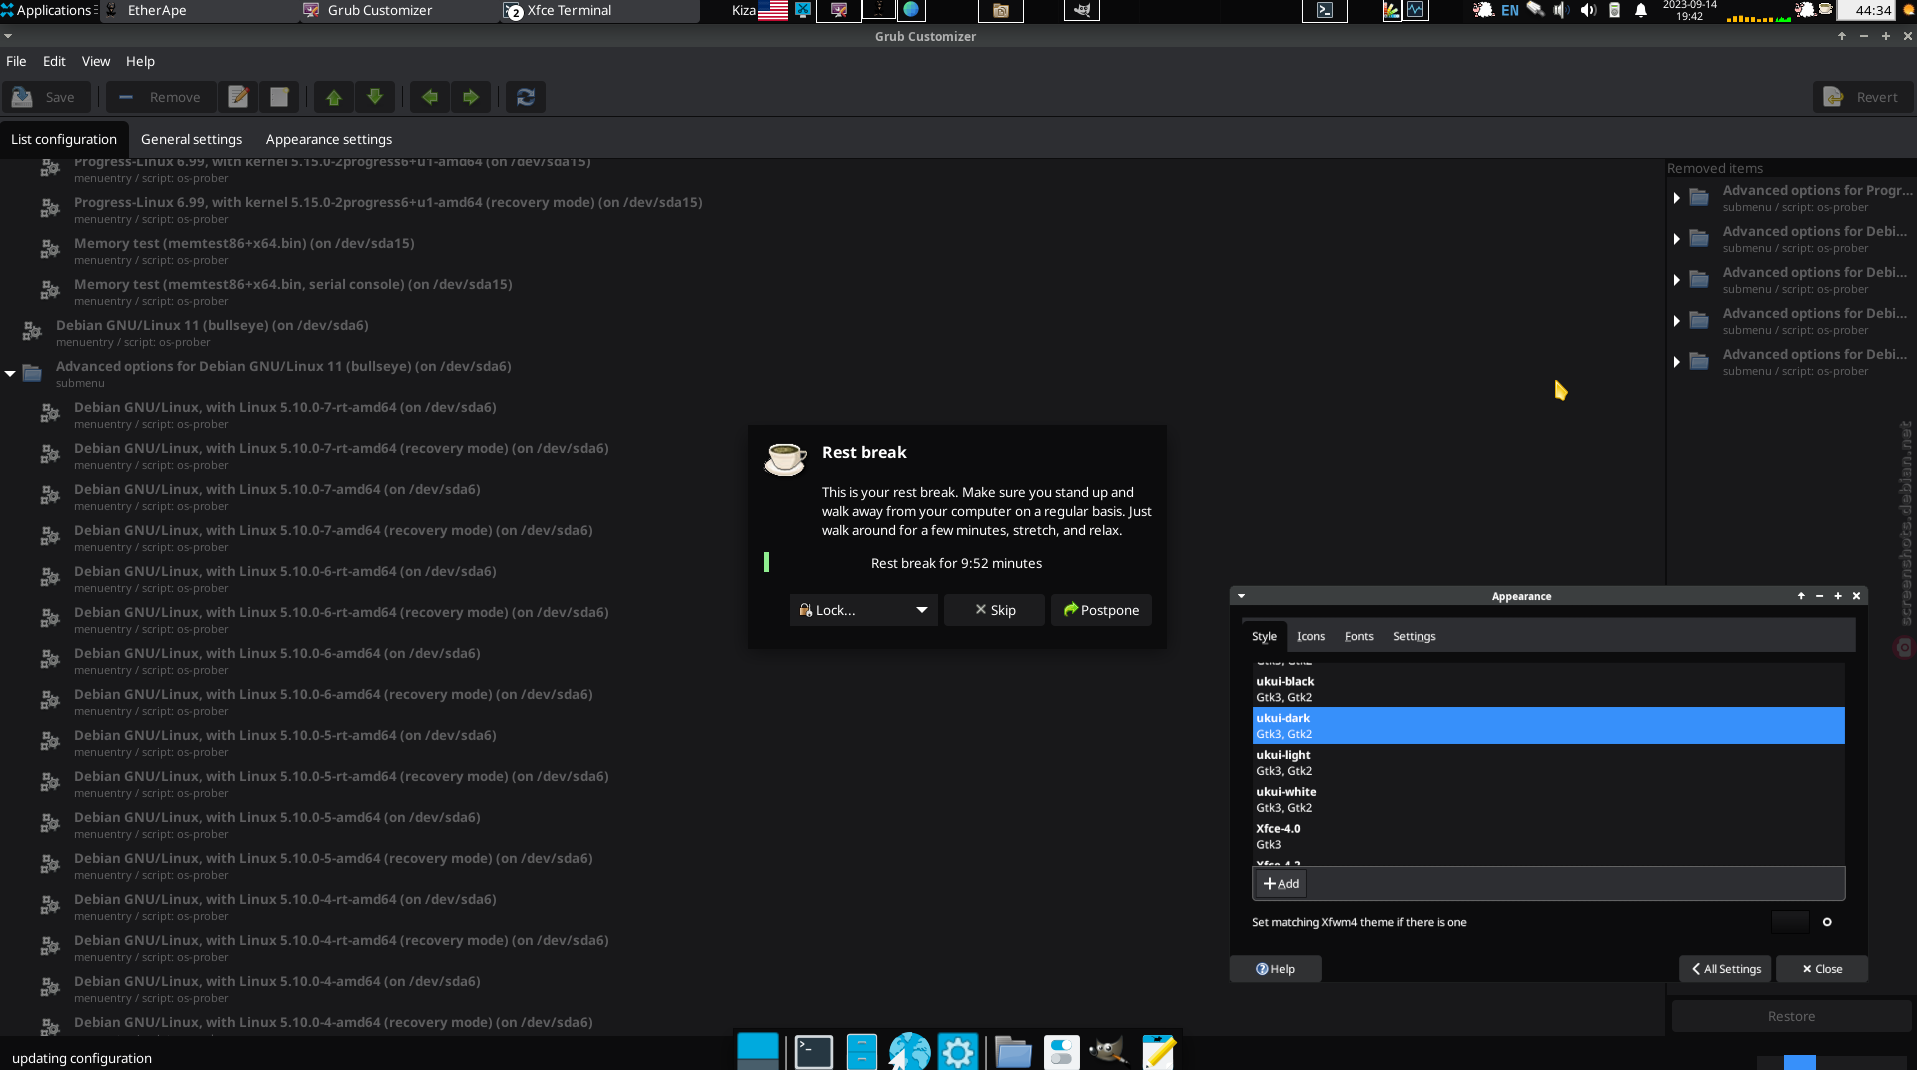
Task: Click the green right arrow toolbar icon
Action: [471, 97]
